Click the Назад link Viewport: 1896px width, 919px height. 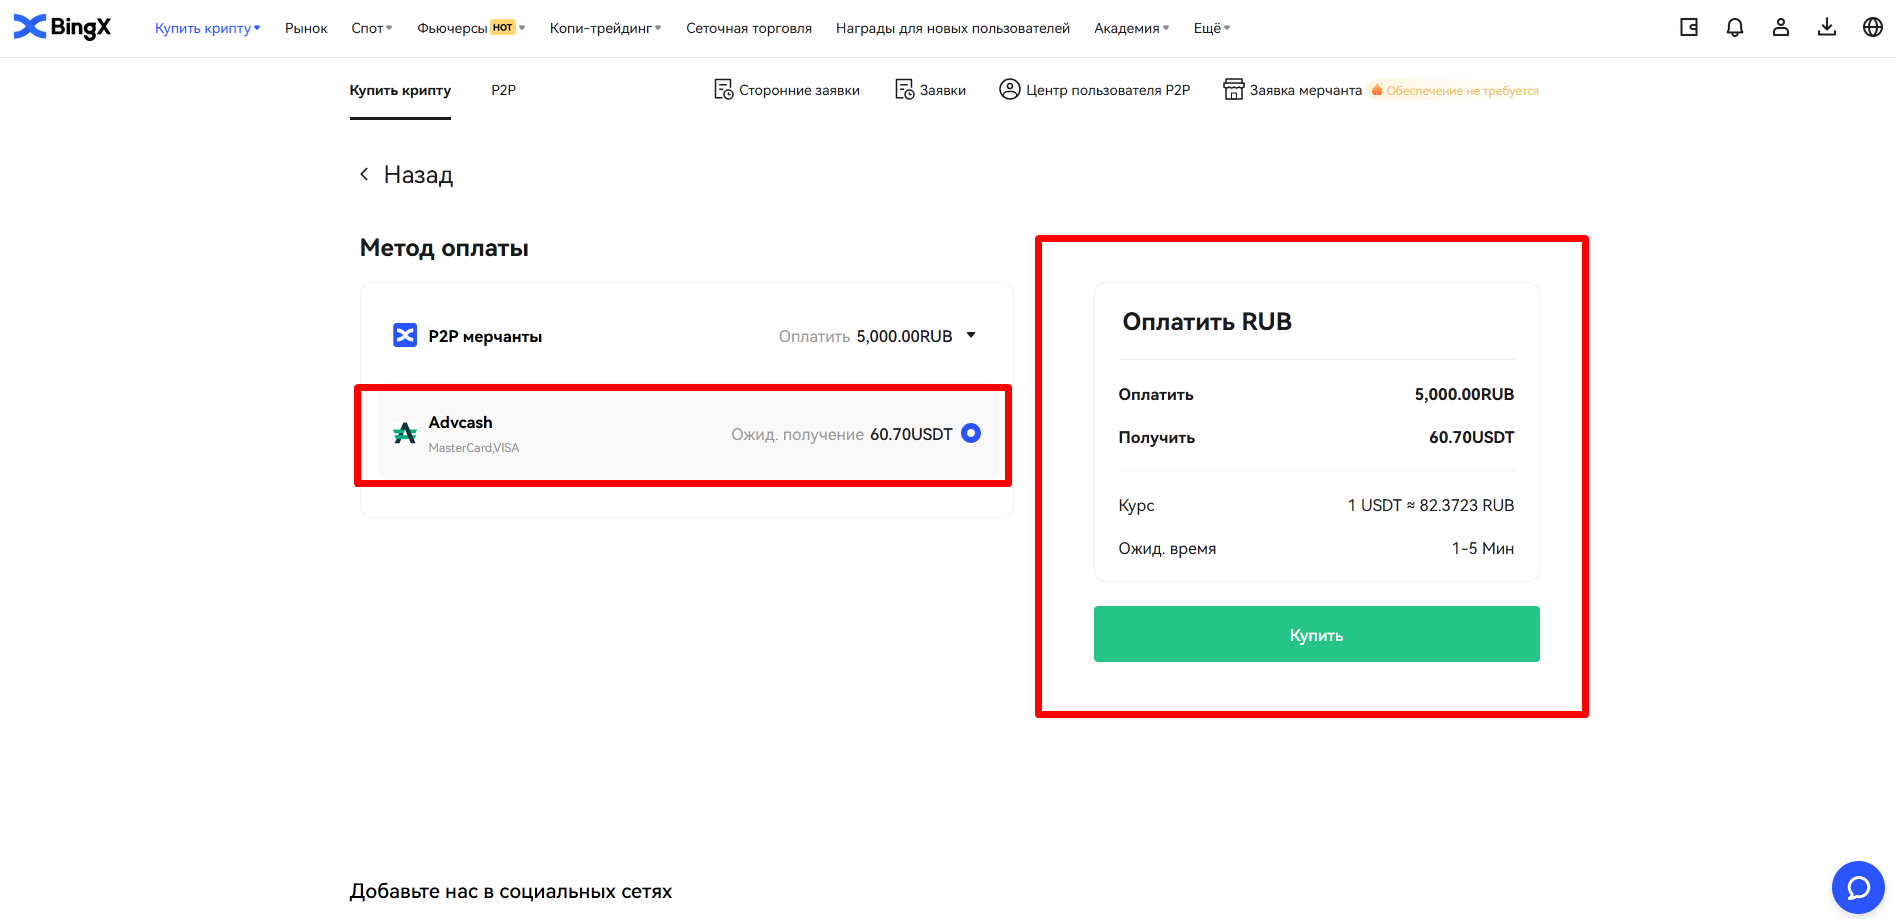[418, 175]
